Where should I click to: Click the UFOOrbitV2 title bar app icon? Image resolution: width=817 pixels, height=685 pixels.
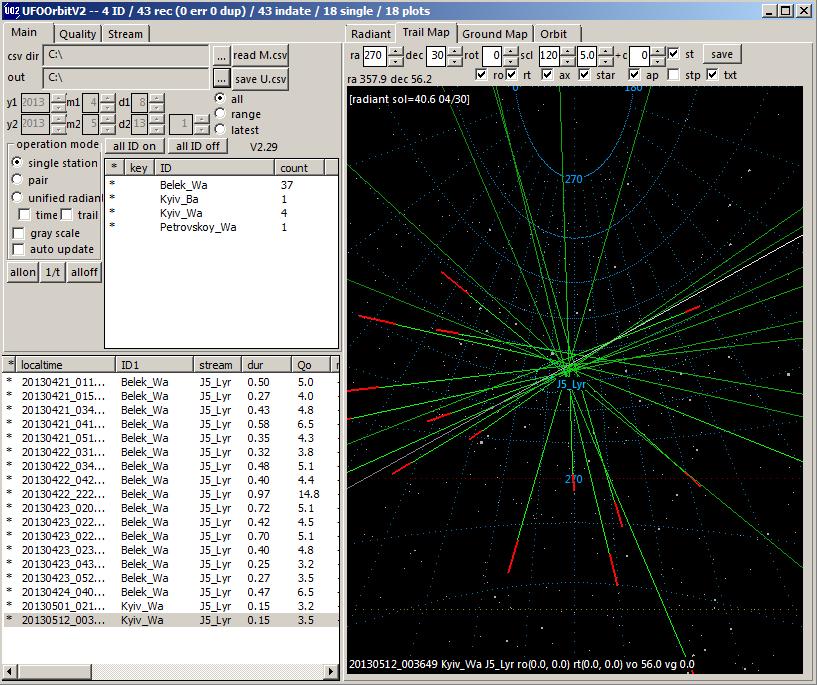12,11
